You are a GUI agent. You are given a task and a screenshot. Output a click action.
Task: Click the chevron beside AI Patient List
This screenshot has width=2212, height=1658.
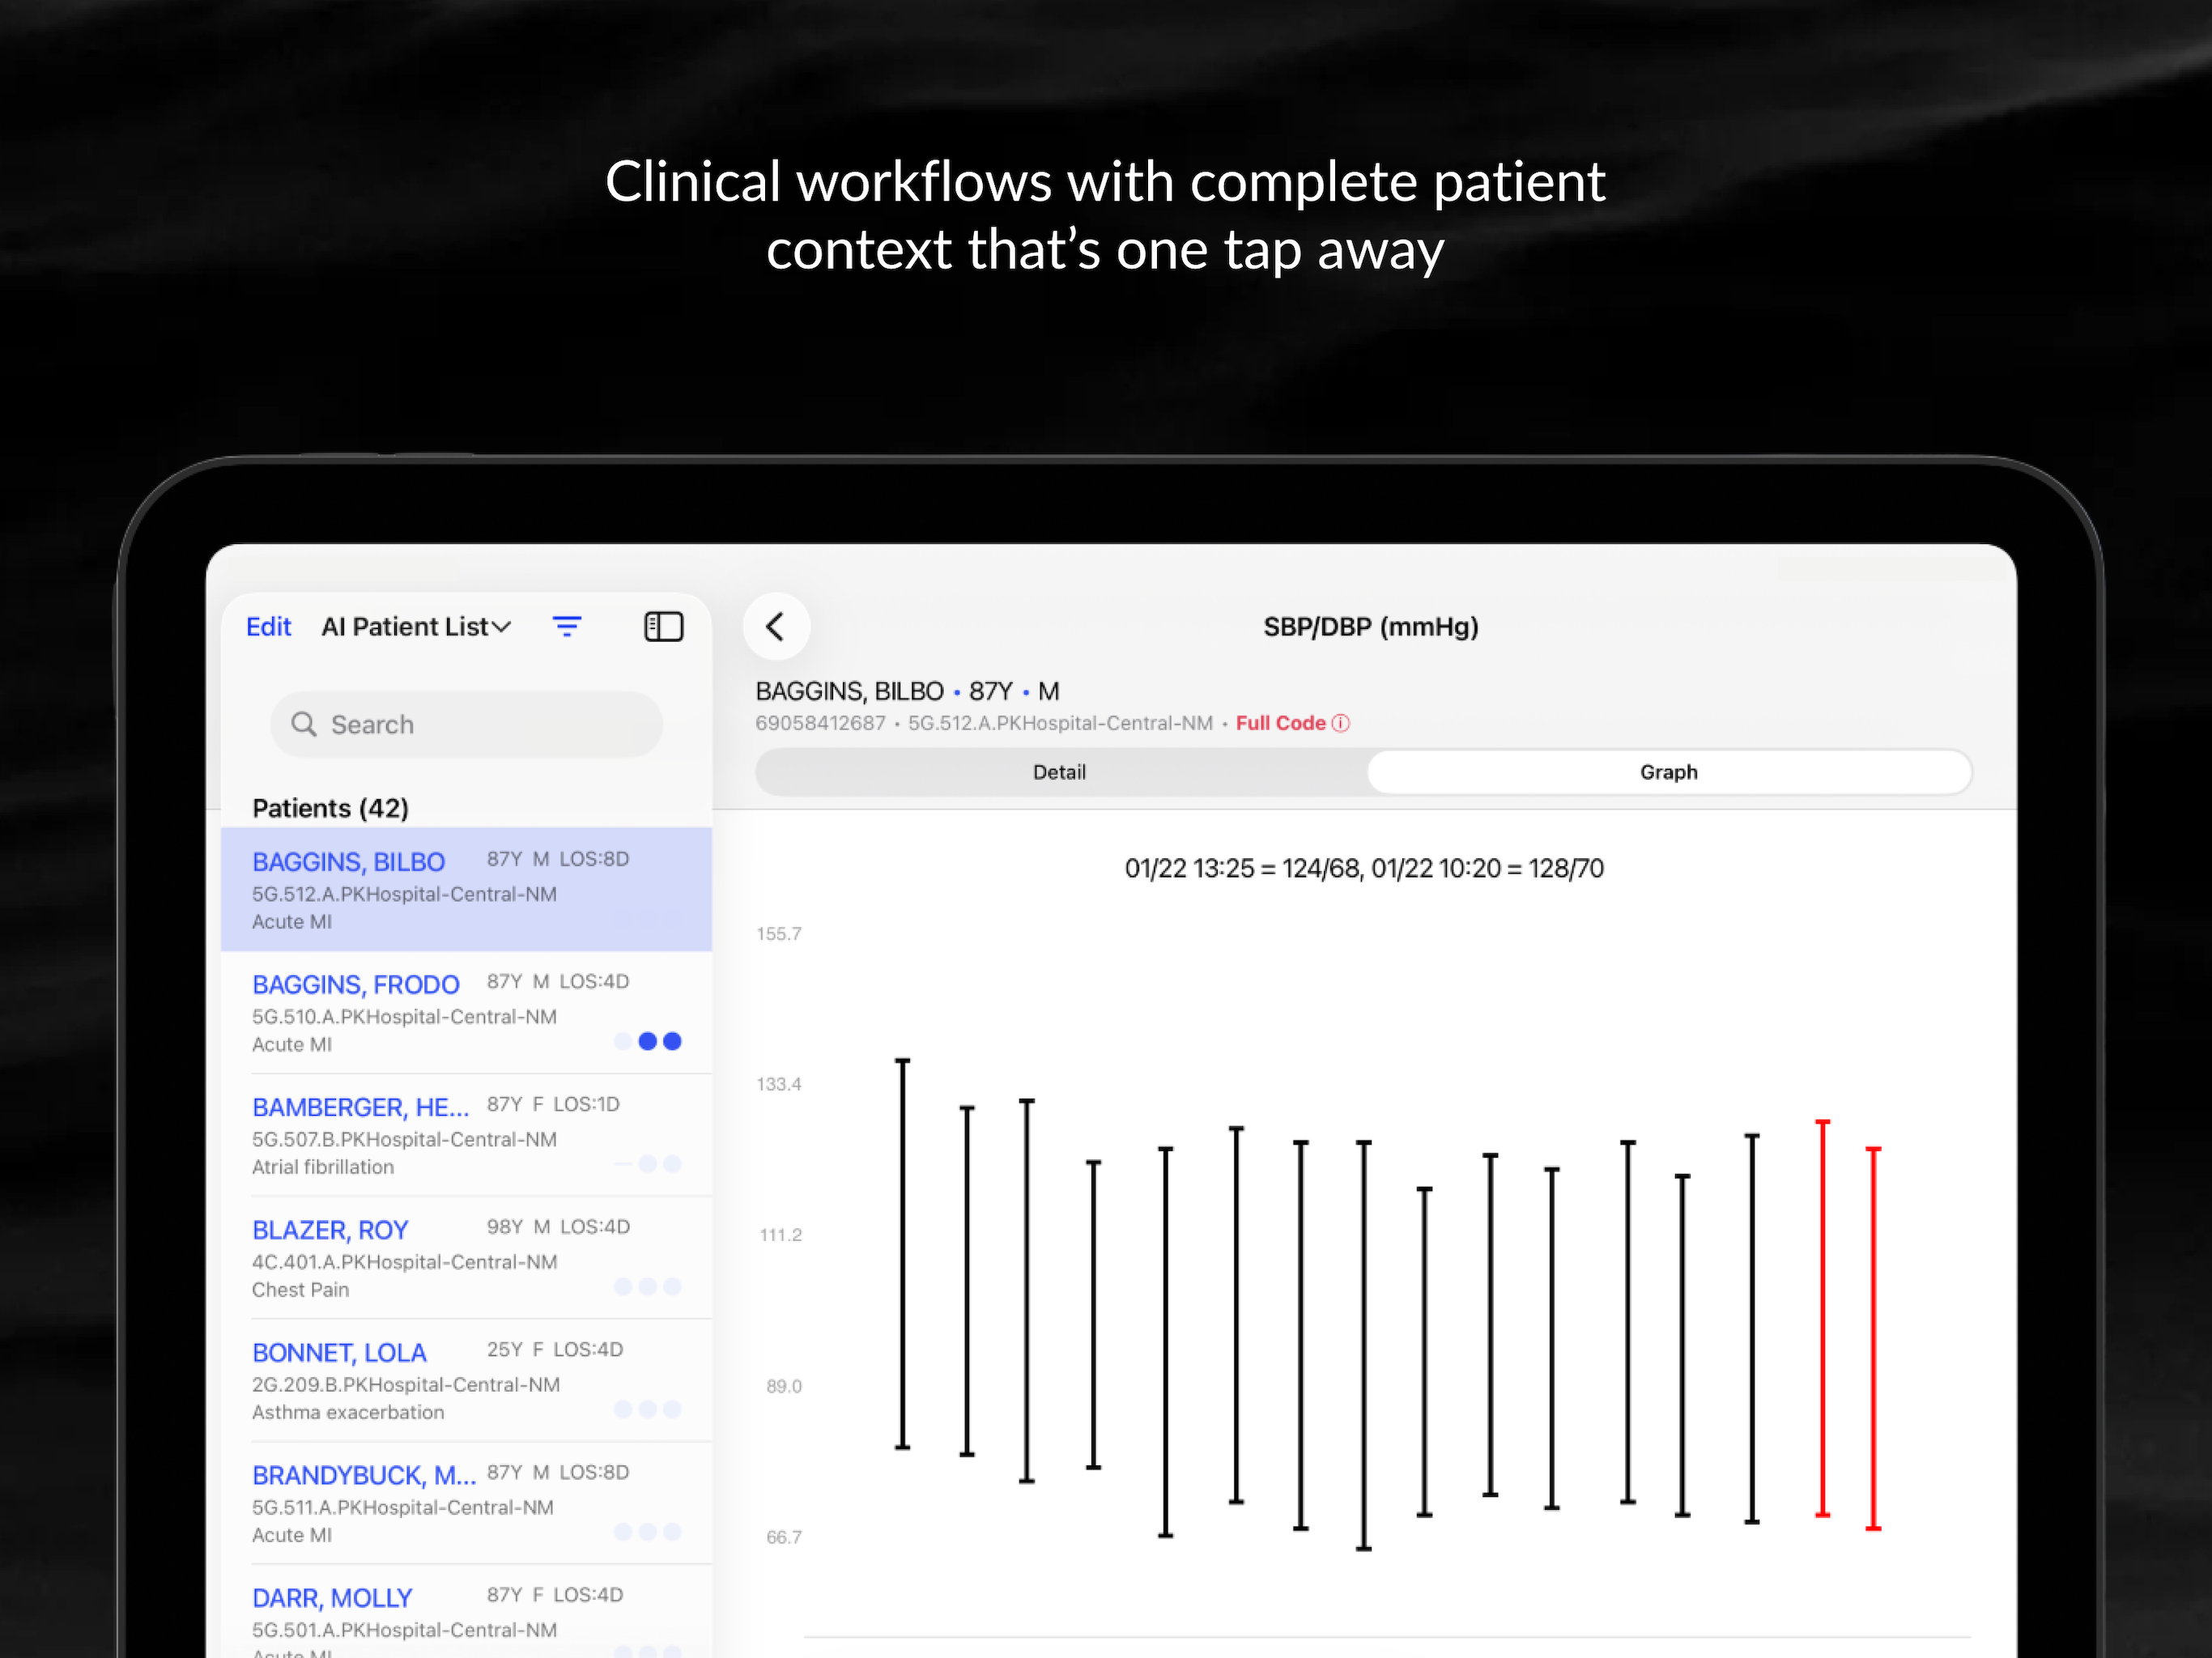pyautogui.click(x=502, y=627)
